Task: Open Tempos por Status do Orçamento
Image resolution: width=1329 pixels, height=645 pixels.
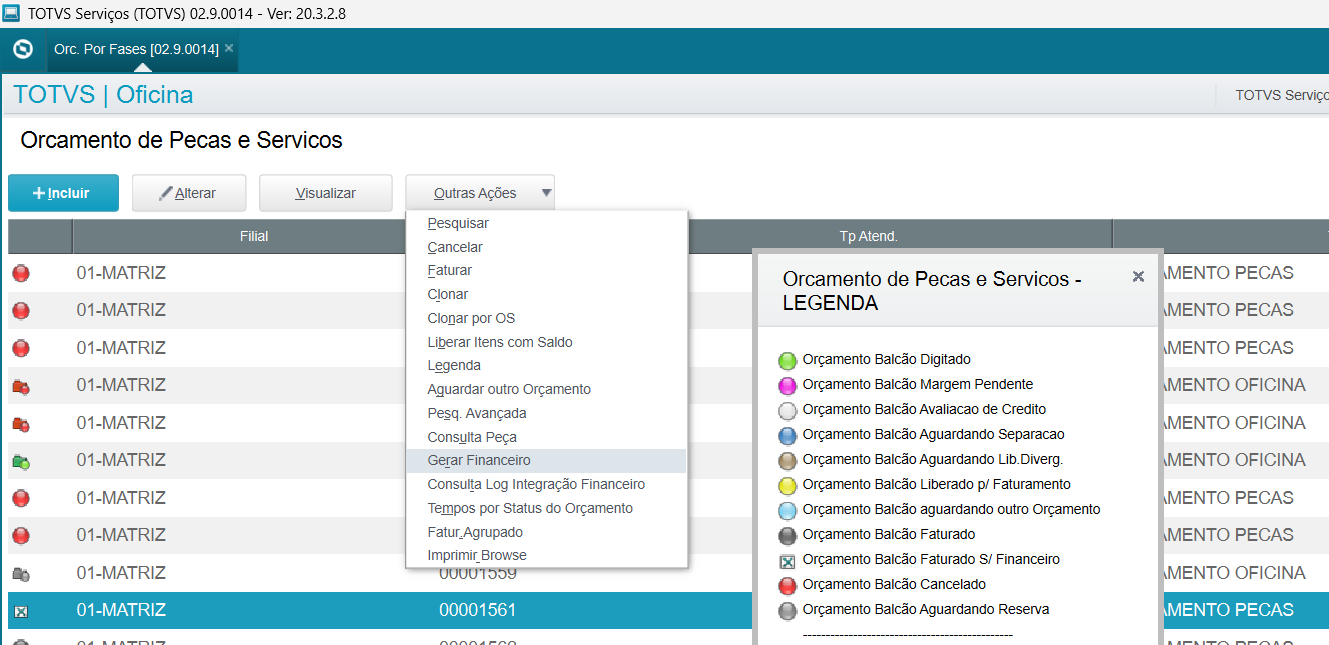Action: click(546, 508)
